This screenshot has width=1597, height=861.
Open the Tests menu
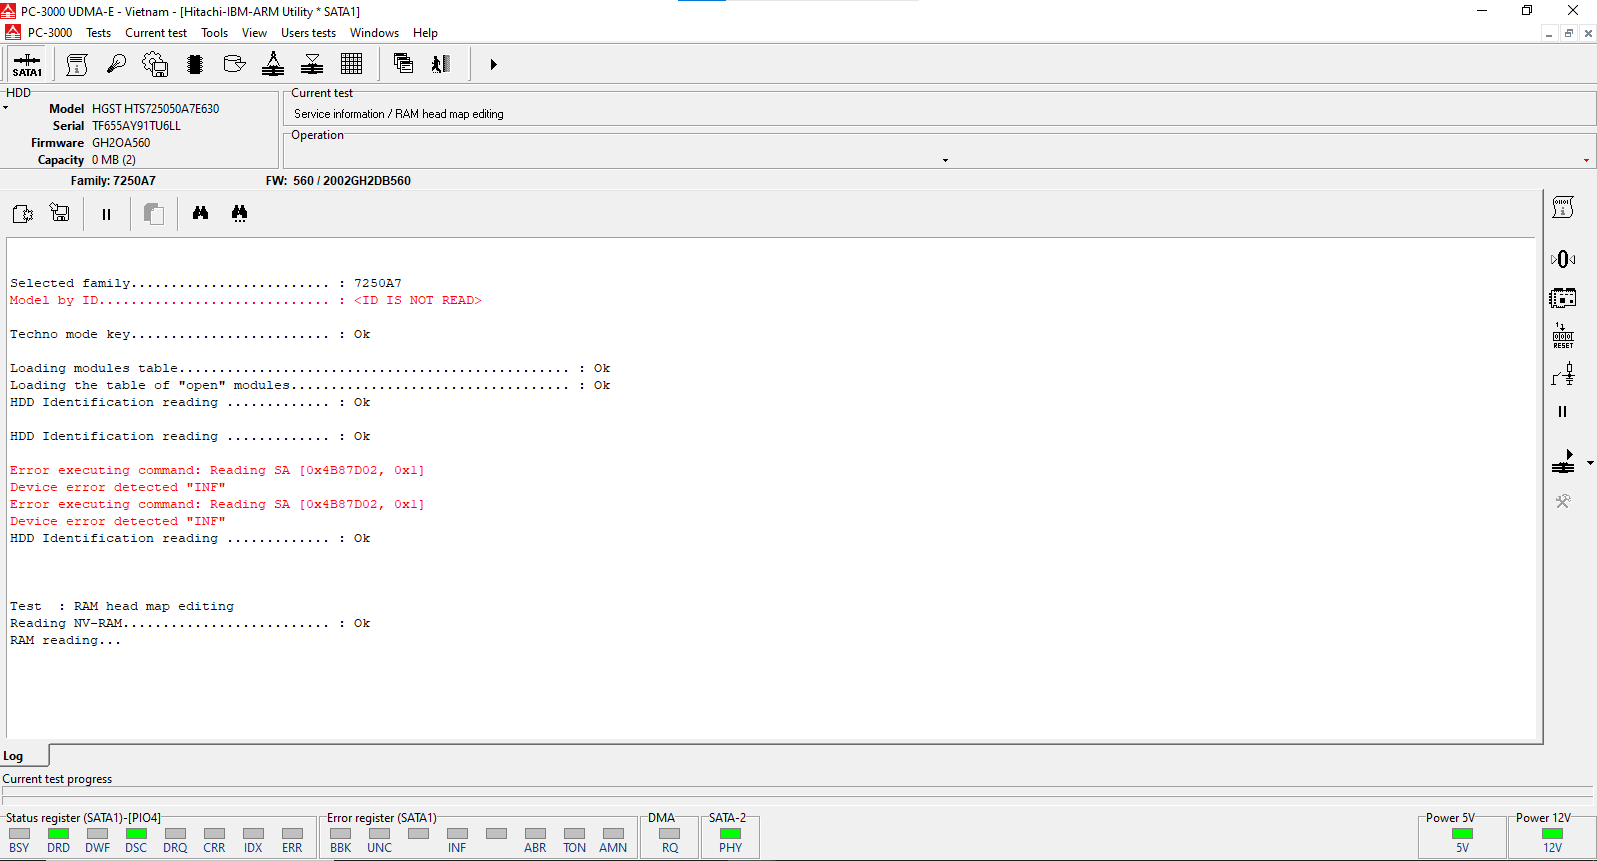(x=99, y=33)
